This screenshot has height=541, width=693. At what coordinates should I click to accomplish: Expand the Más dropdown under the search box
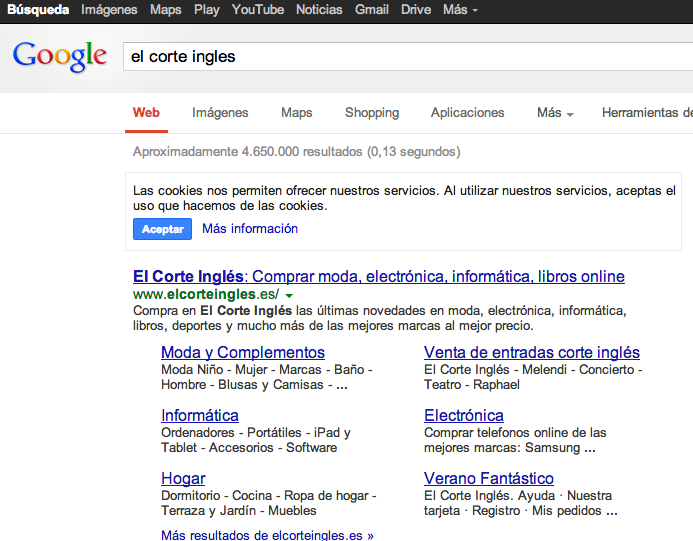[x=555, y=113]
